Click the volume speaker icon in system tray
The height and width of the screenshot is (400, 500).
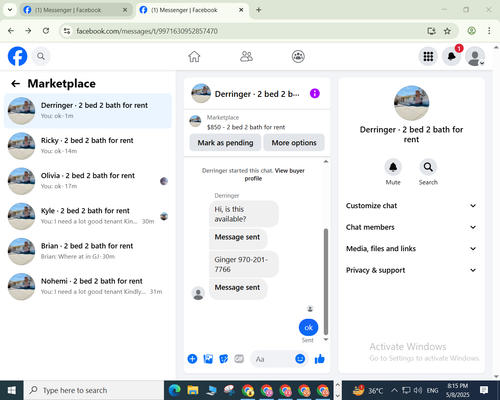418,390
